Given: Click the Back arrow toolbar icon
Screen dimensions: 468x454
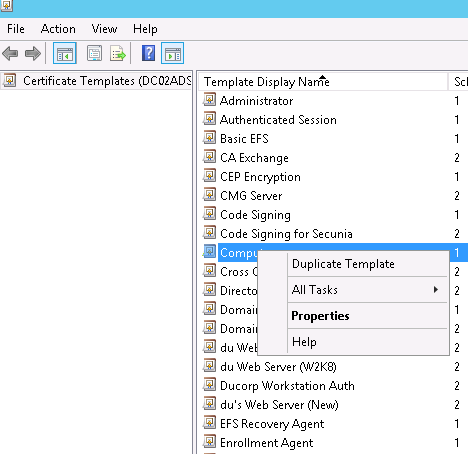Looking at the screenshot, I should pyautogui.click(x=10, y=53).
